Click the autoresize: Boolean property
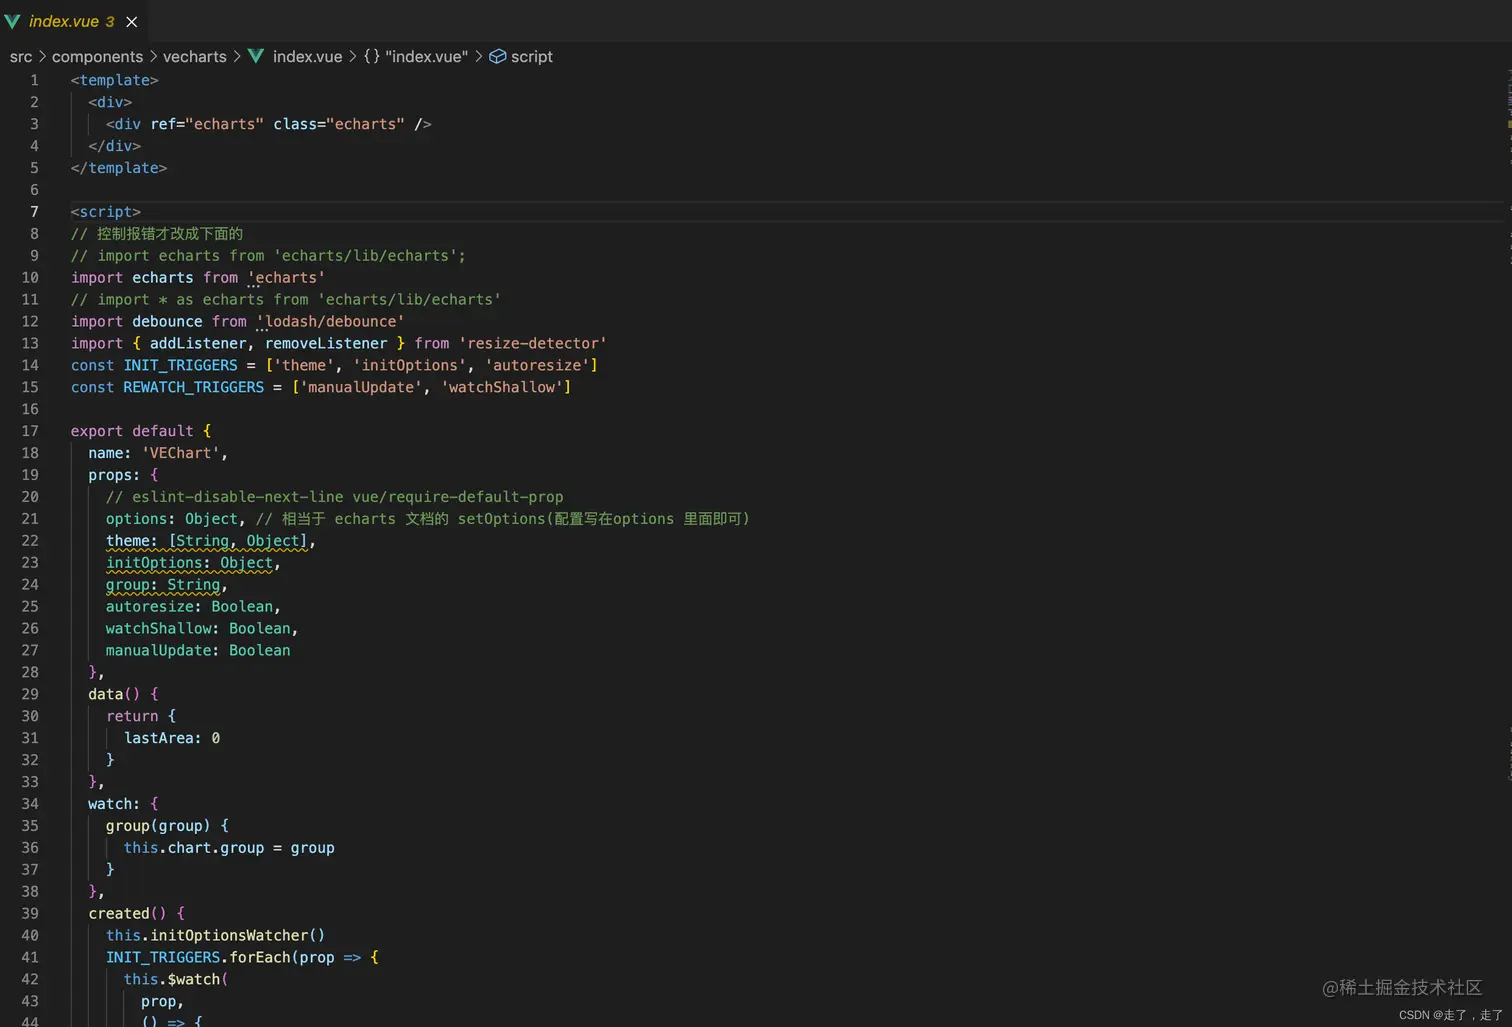 [190, 607]
